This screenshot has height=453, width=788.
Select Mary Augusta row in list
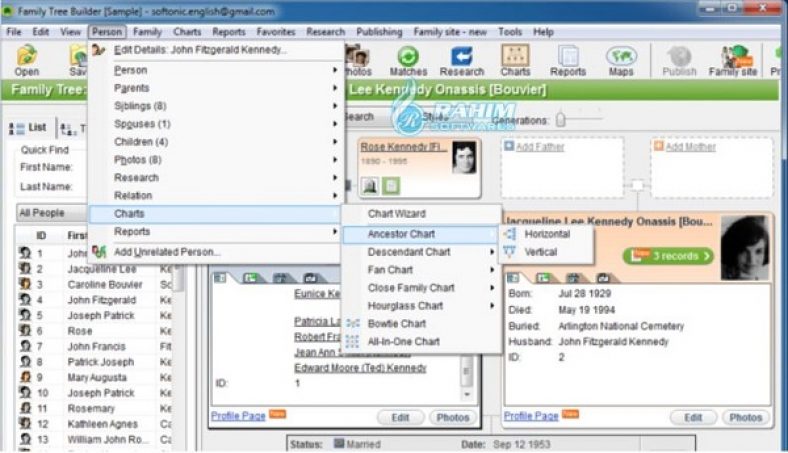point(94,378)
